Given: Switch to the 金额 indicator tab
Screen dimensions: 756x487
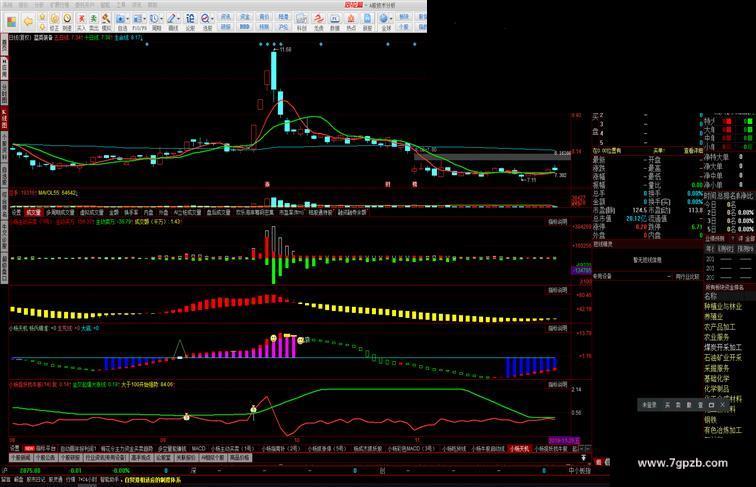Looking at the screenshot, I should [x=114, y=212].
